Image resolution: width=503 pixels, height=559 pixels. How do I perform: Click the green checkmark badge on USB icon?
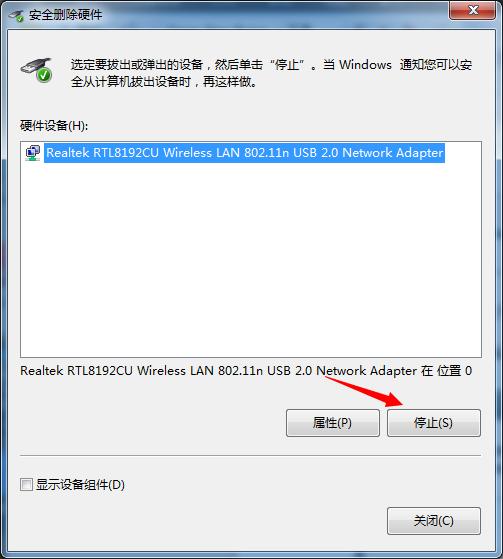[44, 75]
